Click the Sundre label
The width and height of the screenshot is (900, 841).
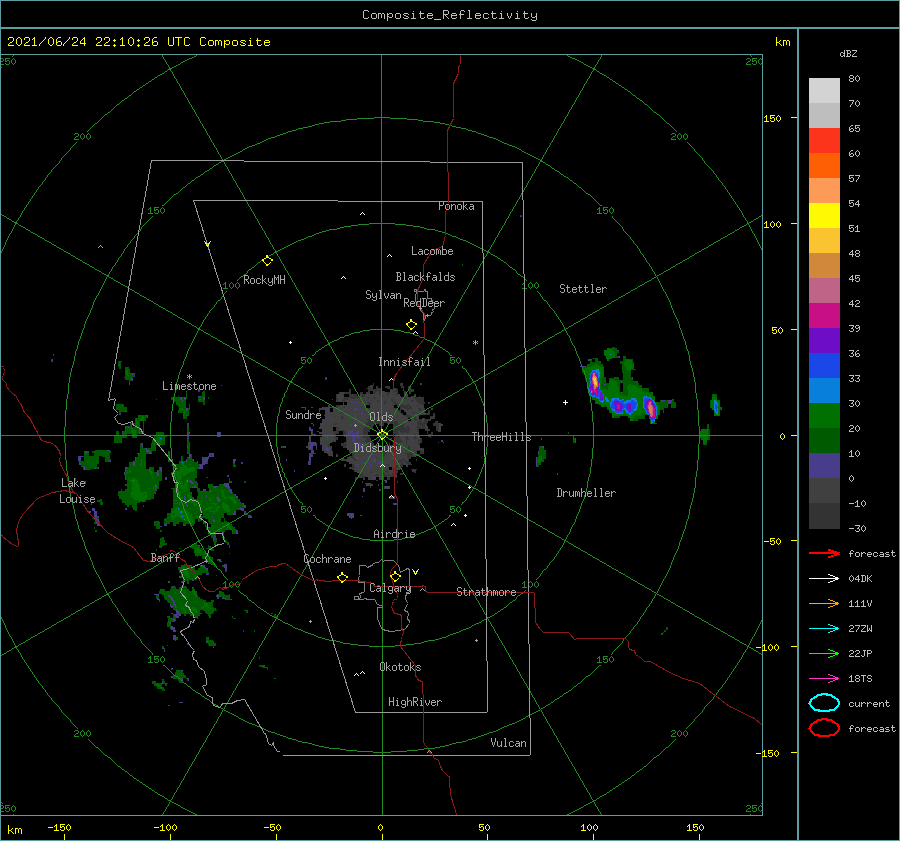coord(303,414)
